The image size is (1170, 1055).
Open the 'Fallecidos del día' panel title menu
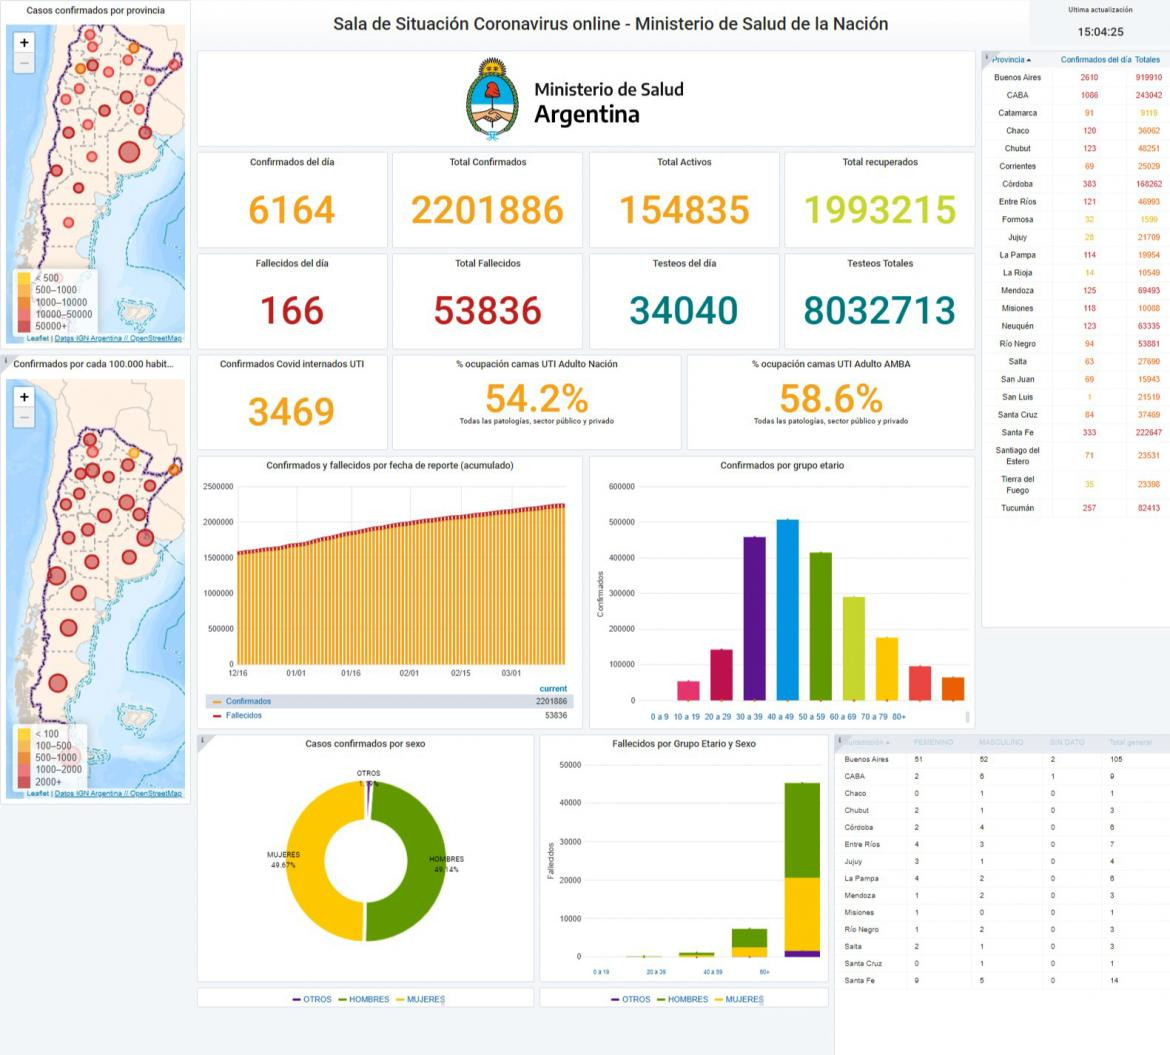(292, 263)
